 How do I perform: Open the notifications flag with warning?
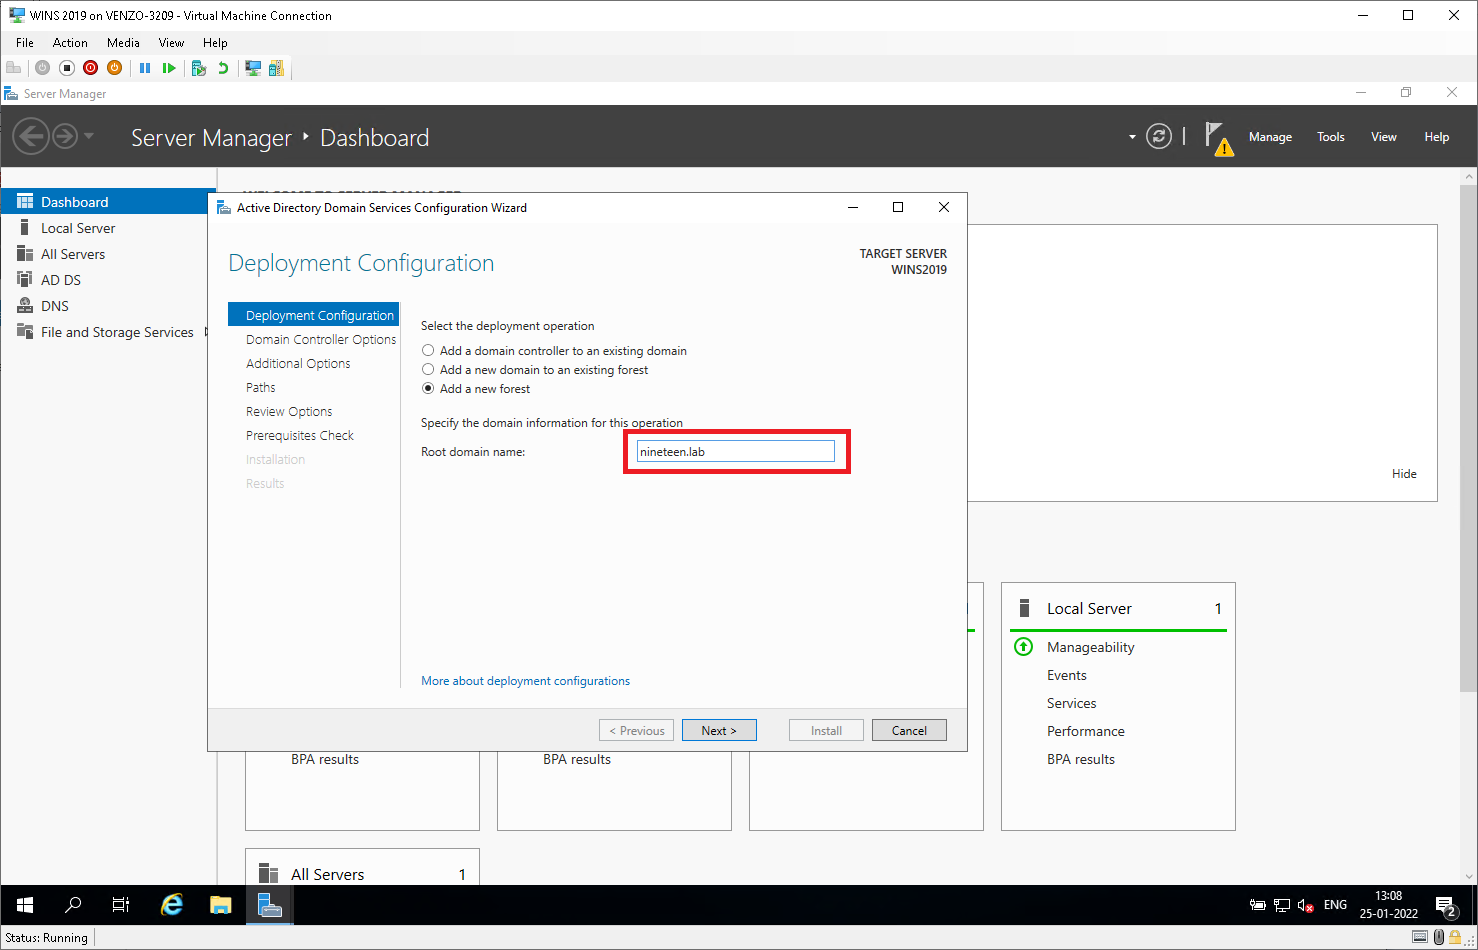click(1218, 138)
